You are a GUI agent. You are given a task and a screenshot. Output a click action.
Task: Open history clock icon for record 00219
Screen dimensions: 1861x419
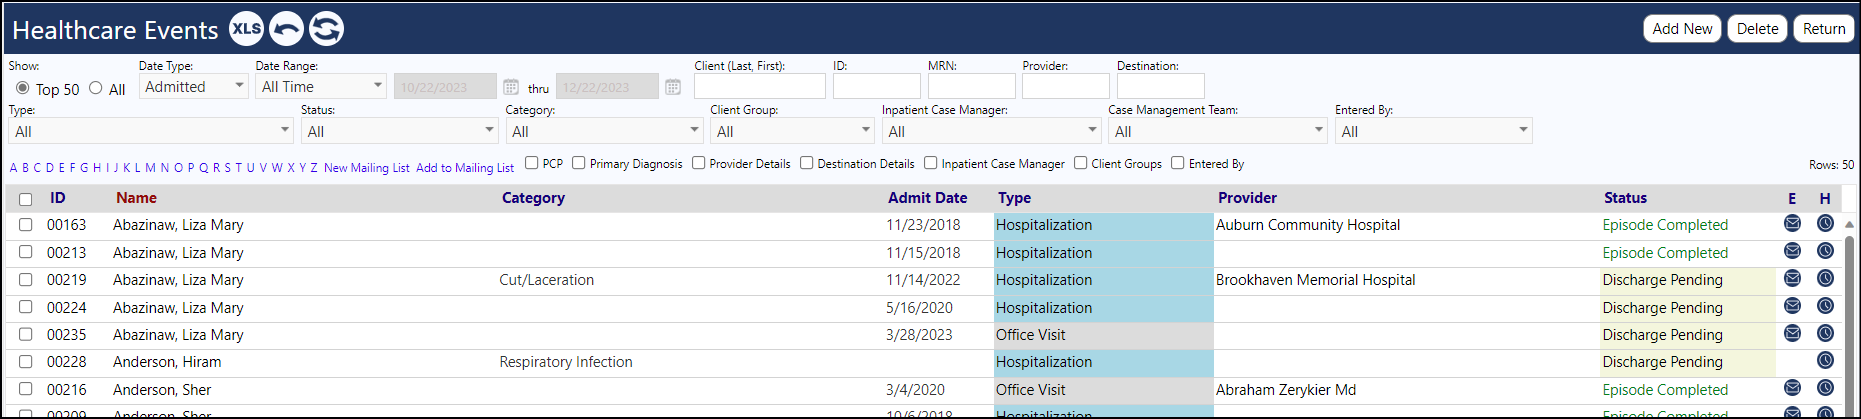pyautogui.click(x=1825, y=279)
